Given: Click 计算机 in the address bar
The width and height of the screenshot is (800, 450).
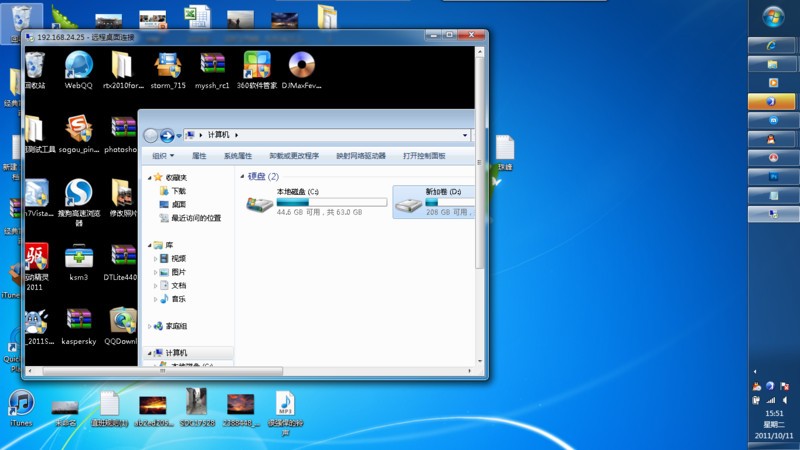Looking at the screenshot, I should (x=218, y=135).
